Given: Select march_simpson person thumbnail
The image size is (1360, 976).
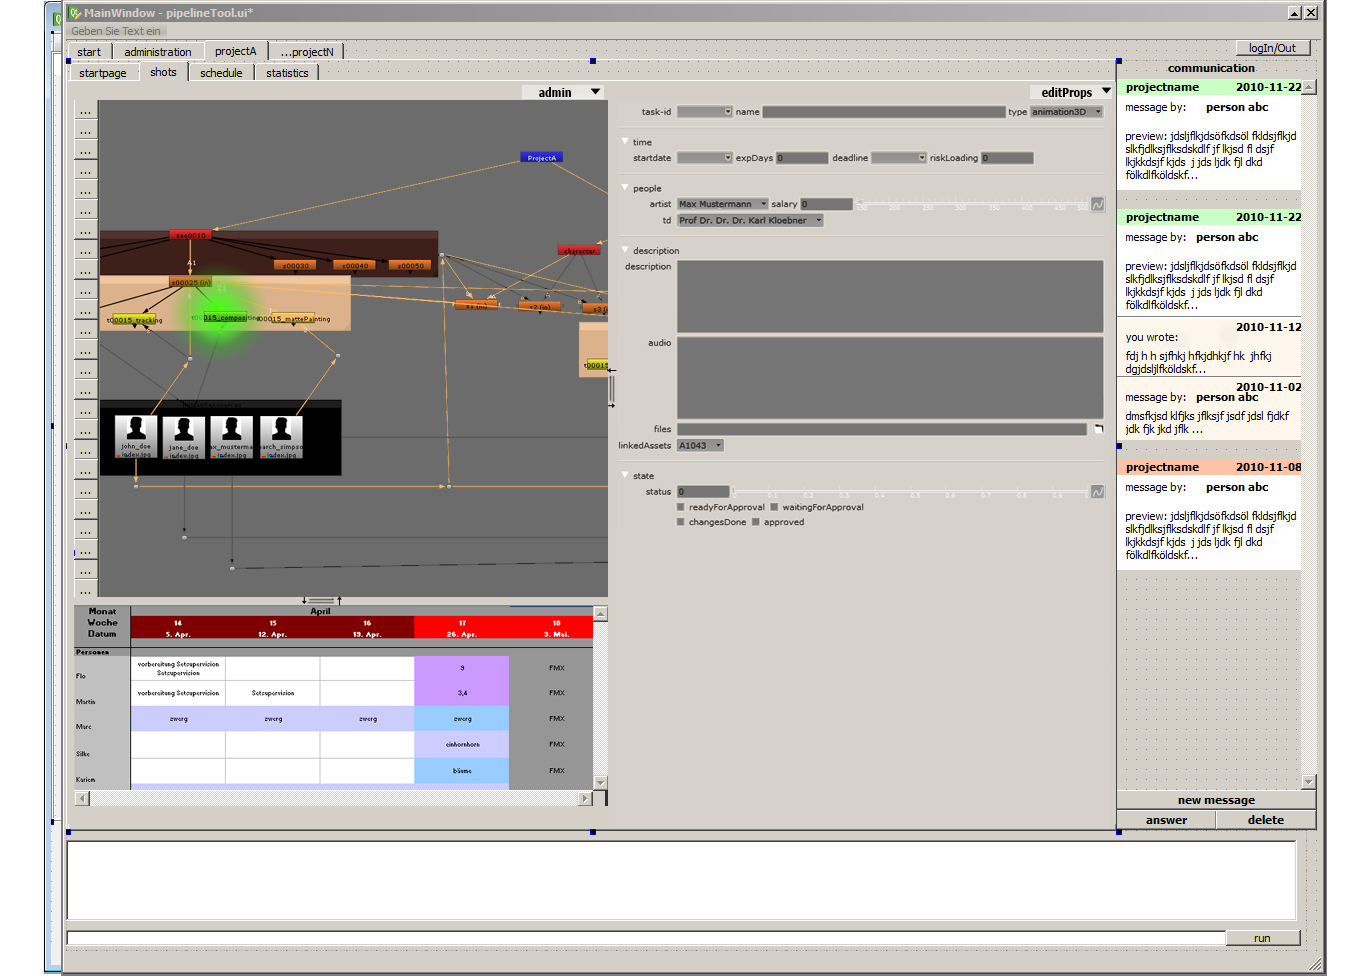Looking at the screenshot, I should (x=281, y=437).
